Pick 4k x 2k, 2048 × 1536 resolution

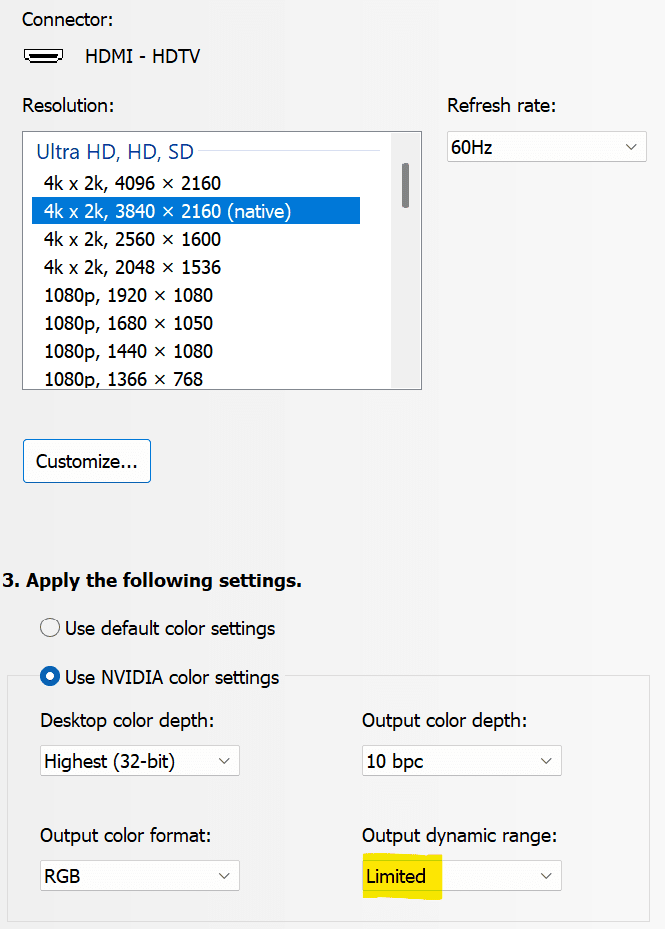click(x=132, y=267)
